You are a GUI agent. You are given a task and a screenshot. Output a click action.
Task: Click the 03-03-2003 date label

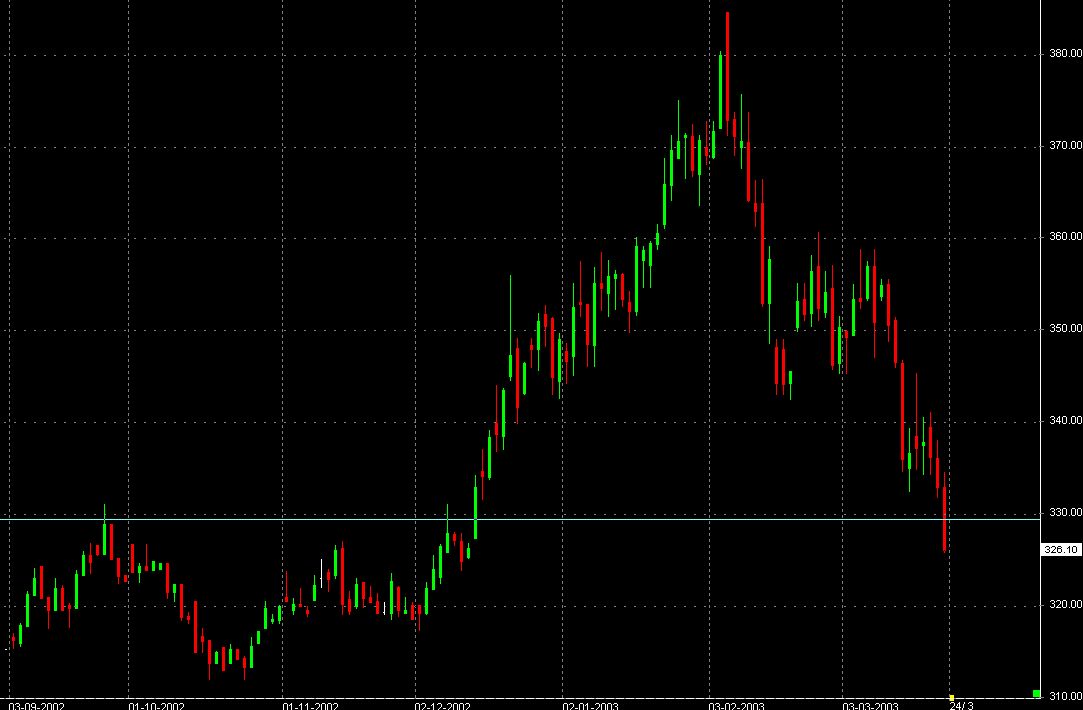tap(870, 706)
